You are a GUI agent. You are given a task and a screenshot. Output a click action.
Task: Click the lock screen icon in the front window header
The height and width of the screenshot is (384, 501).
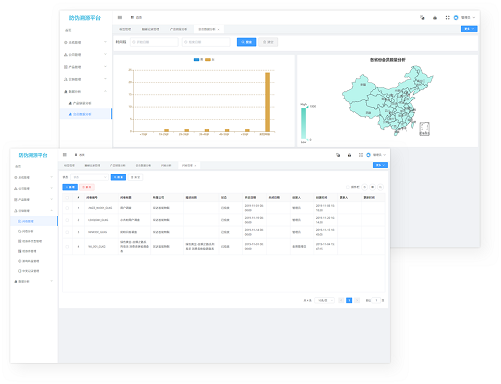349,155
